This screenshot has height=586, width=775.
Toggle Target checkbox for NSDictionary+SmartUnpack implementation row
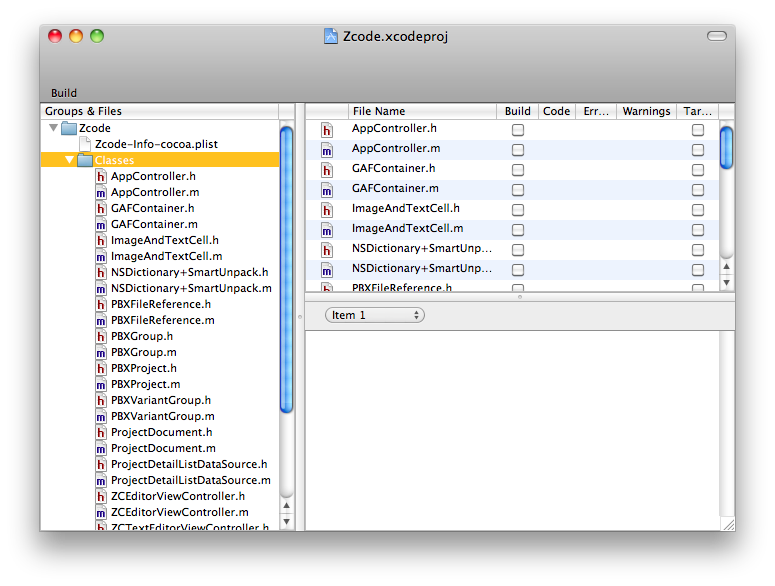pyautogui.click(x=697, y=270)
